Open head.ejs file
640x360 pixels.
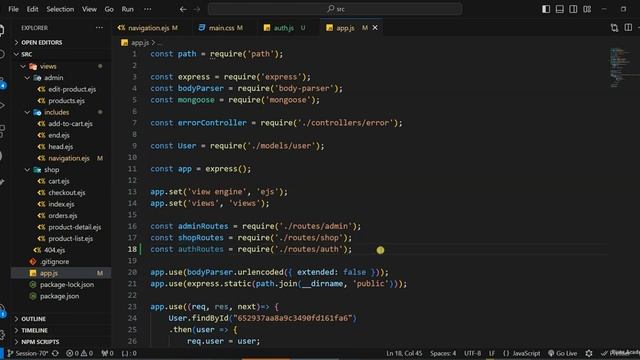[60, 147]
